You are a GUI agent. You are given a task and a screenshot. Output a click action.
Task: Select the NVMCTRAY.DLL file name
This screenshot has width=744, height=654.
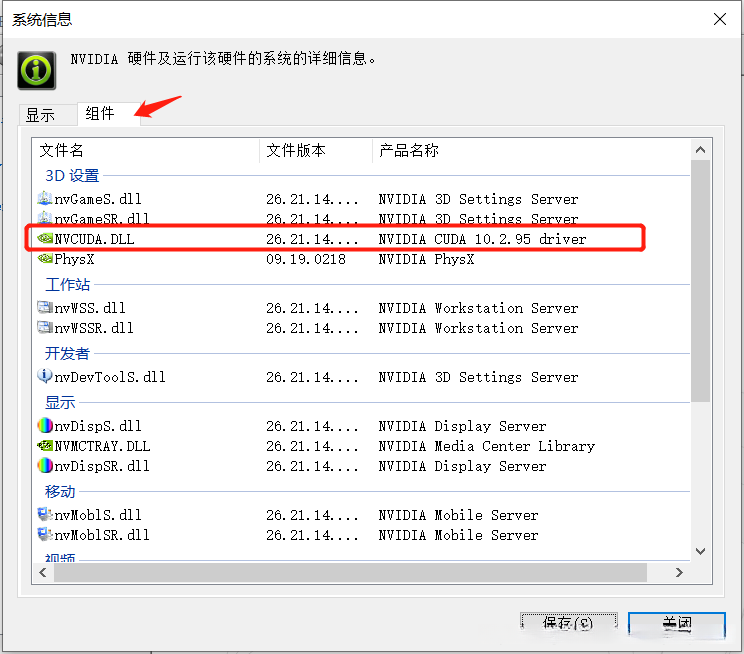(x=102, y=446)
